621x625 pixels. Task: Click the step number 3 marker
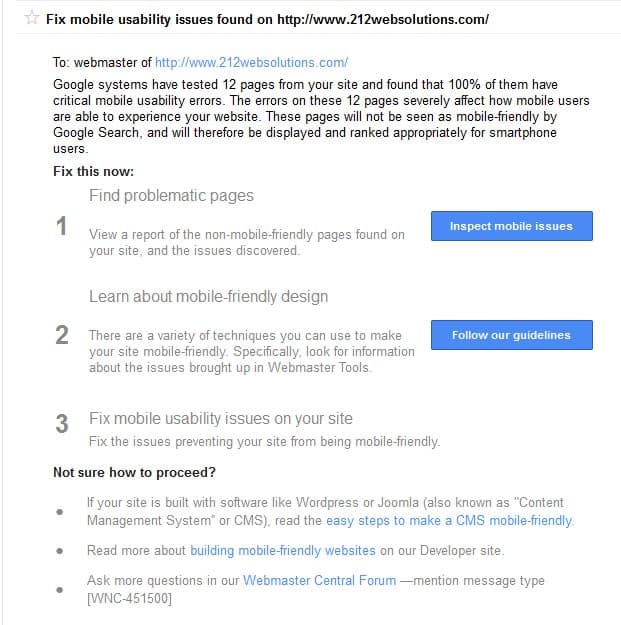pyautogui.click(x=62, y=424)
